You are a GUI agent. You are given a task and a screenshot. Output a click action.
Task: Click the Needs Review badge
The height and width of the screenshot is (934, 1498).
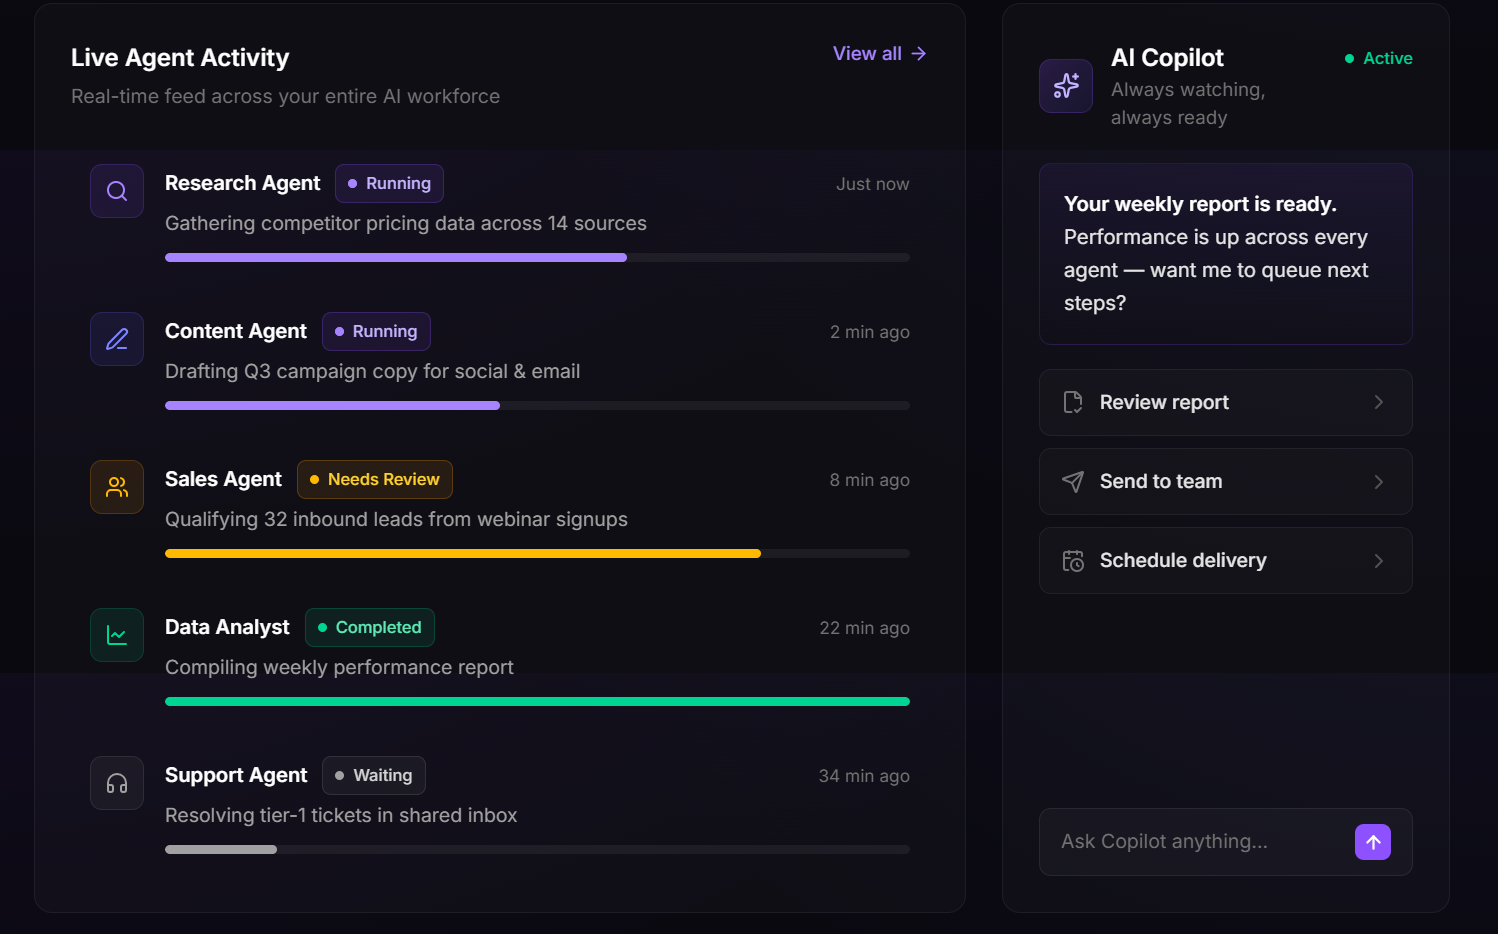pos(375,479)
